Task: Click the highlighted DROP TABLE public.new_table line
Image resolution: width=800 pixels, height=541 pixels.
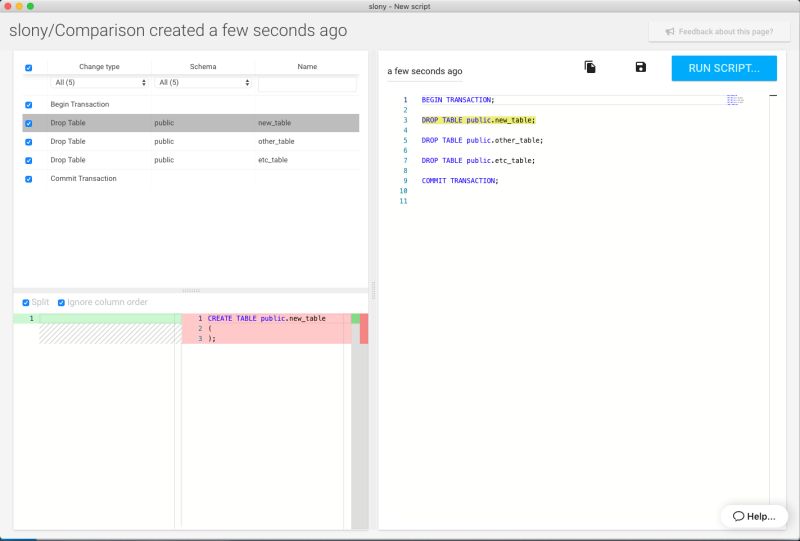Action: click(x=478, y=120)
